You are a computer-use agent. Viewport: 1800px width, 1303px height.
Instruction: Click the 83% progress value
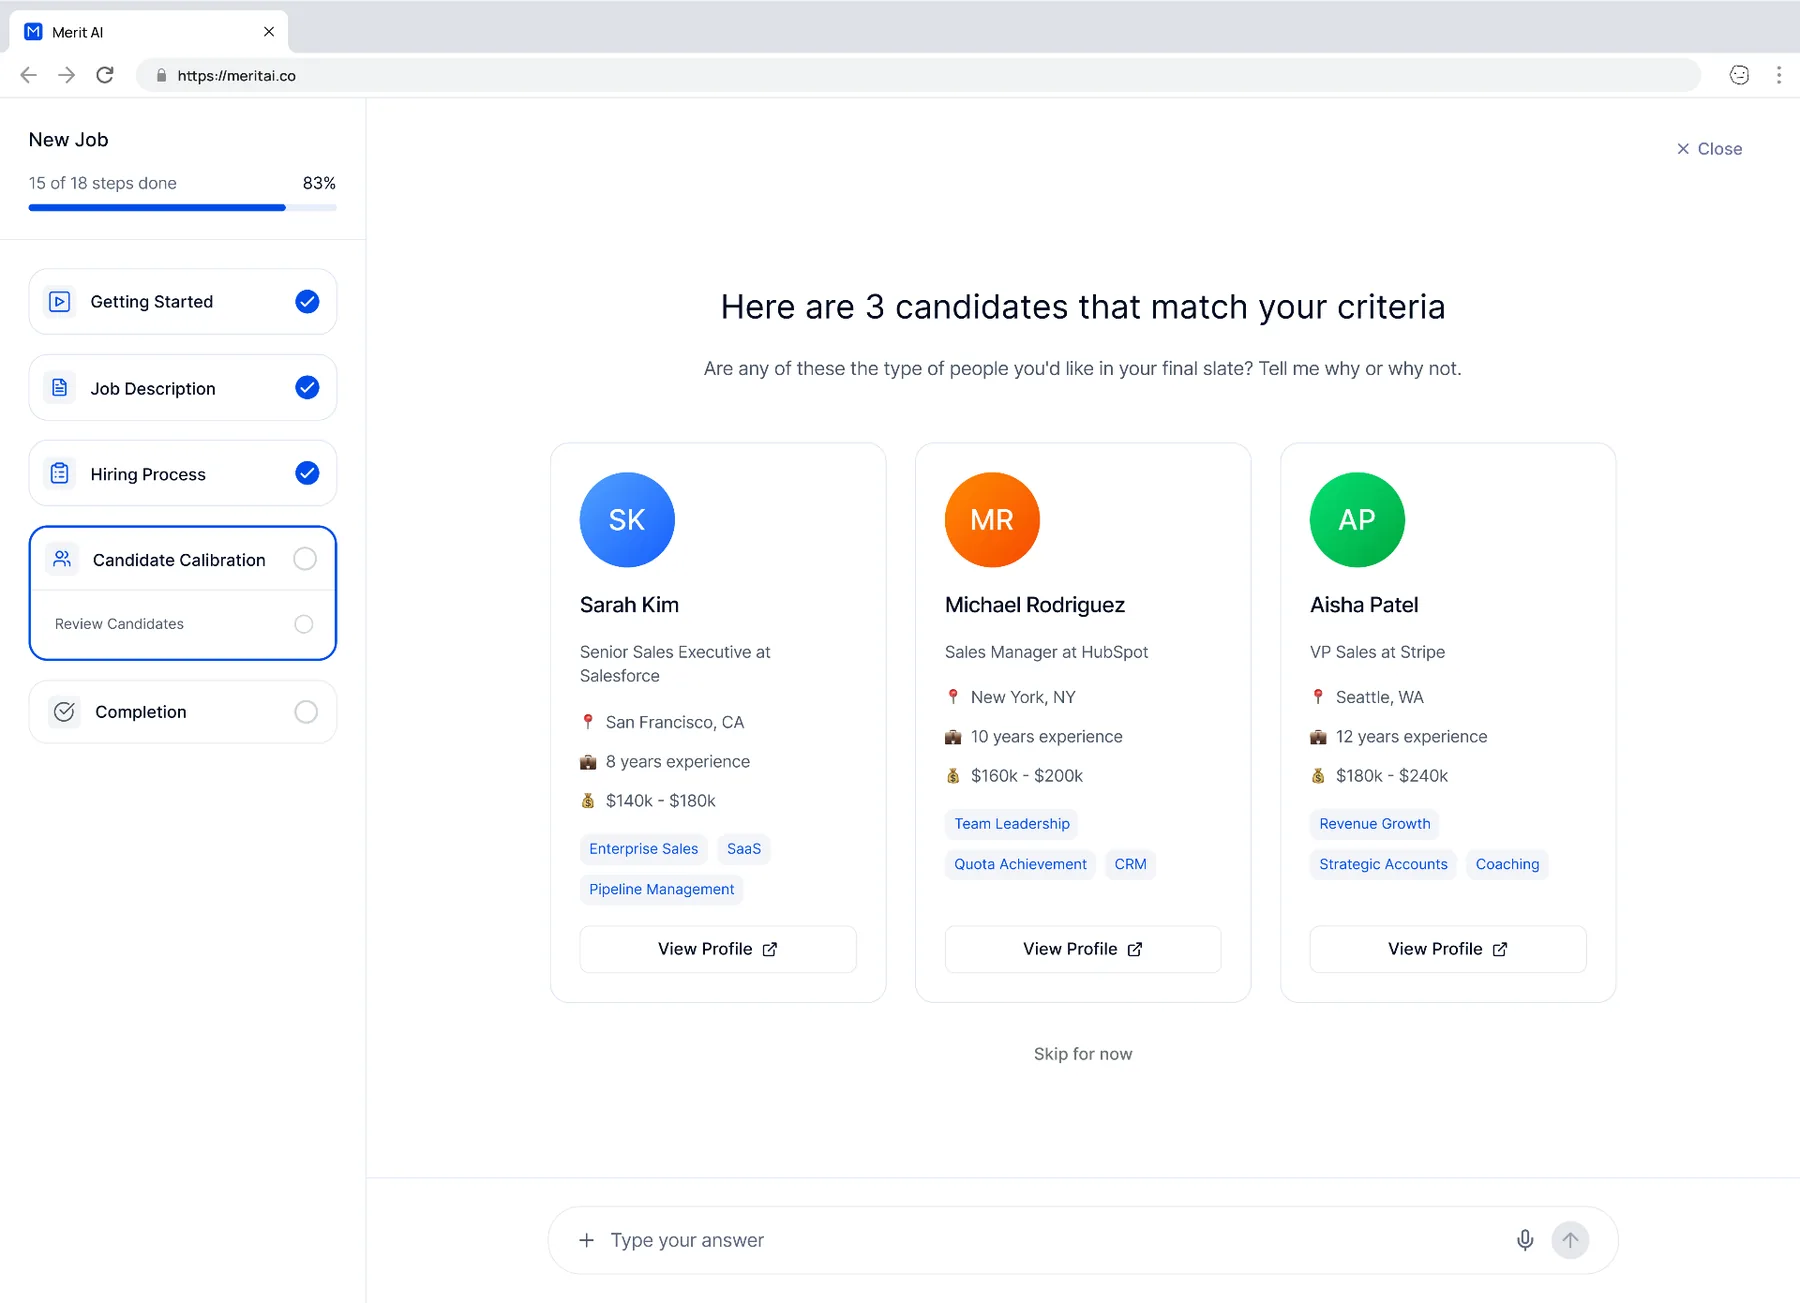(x=319, y=183)
